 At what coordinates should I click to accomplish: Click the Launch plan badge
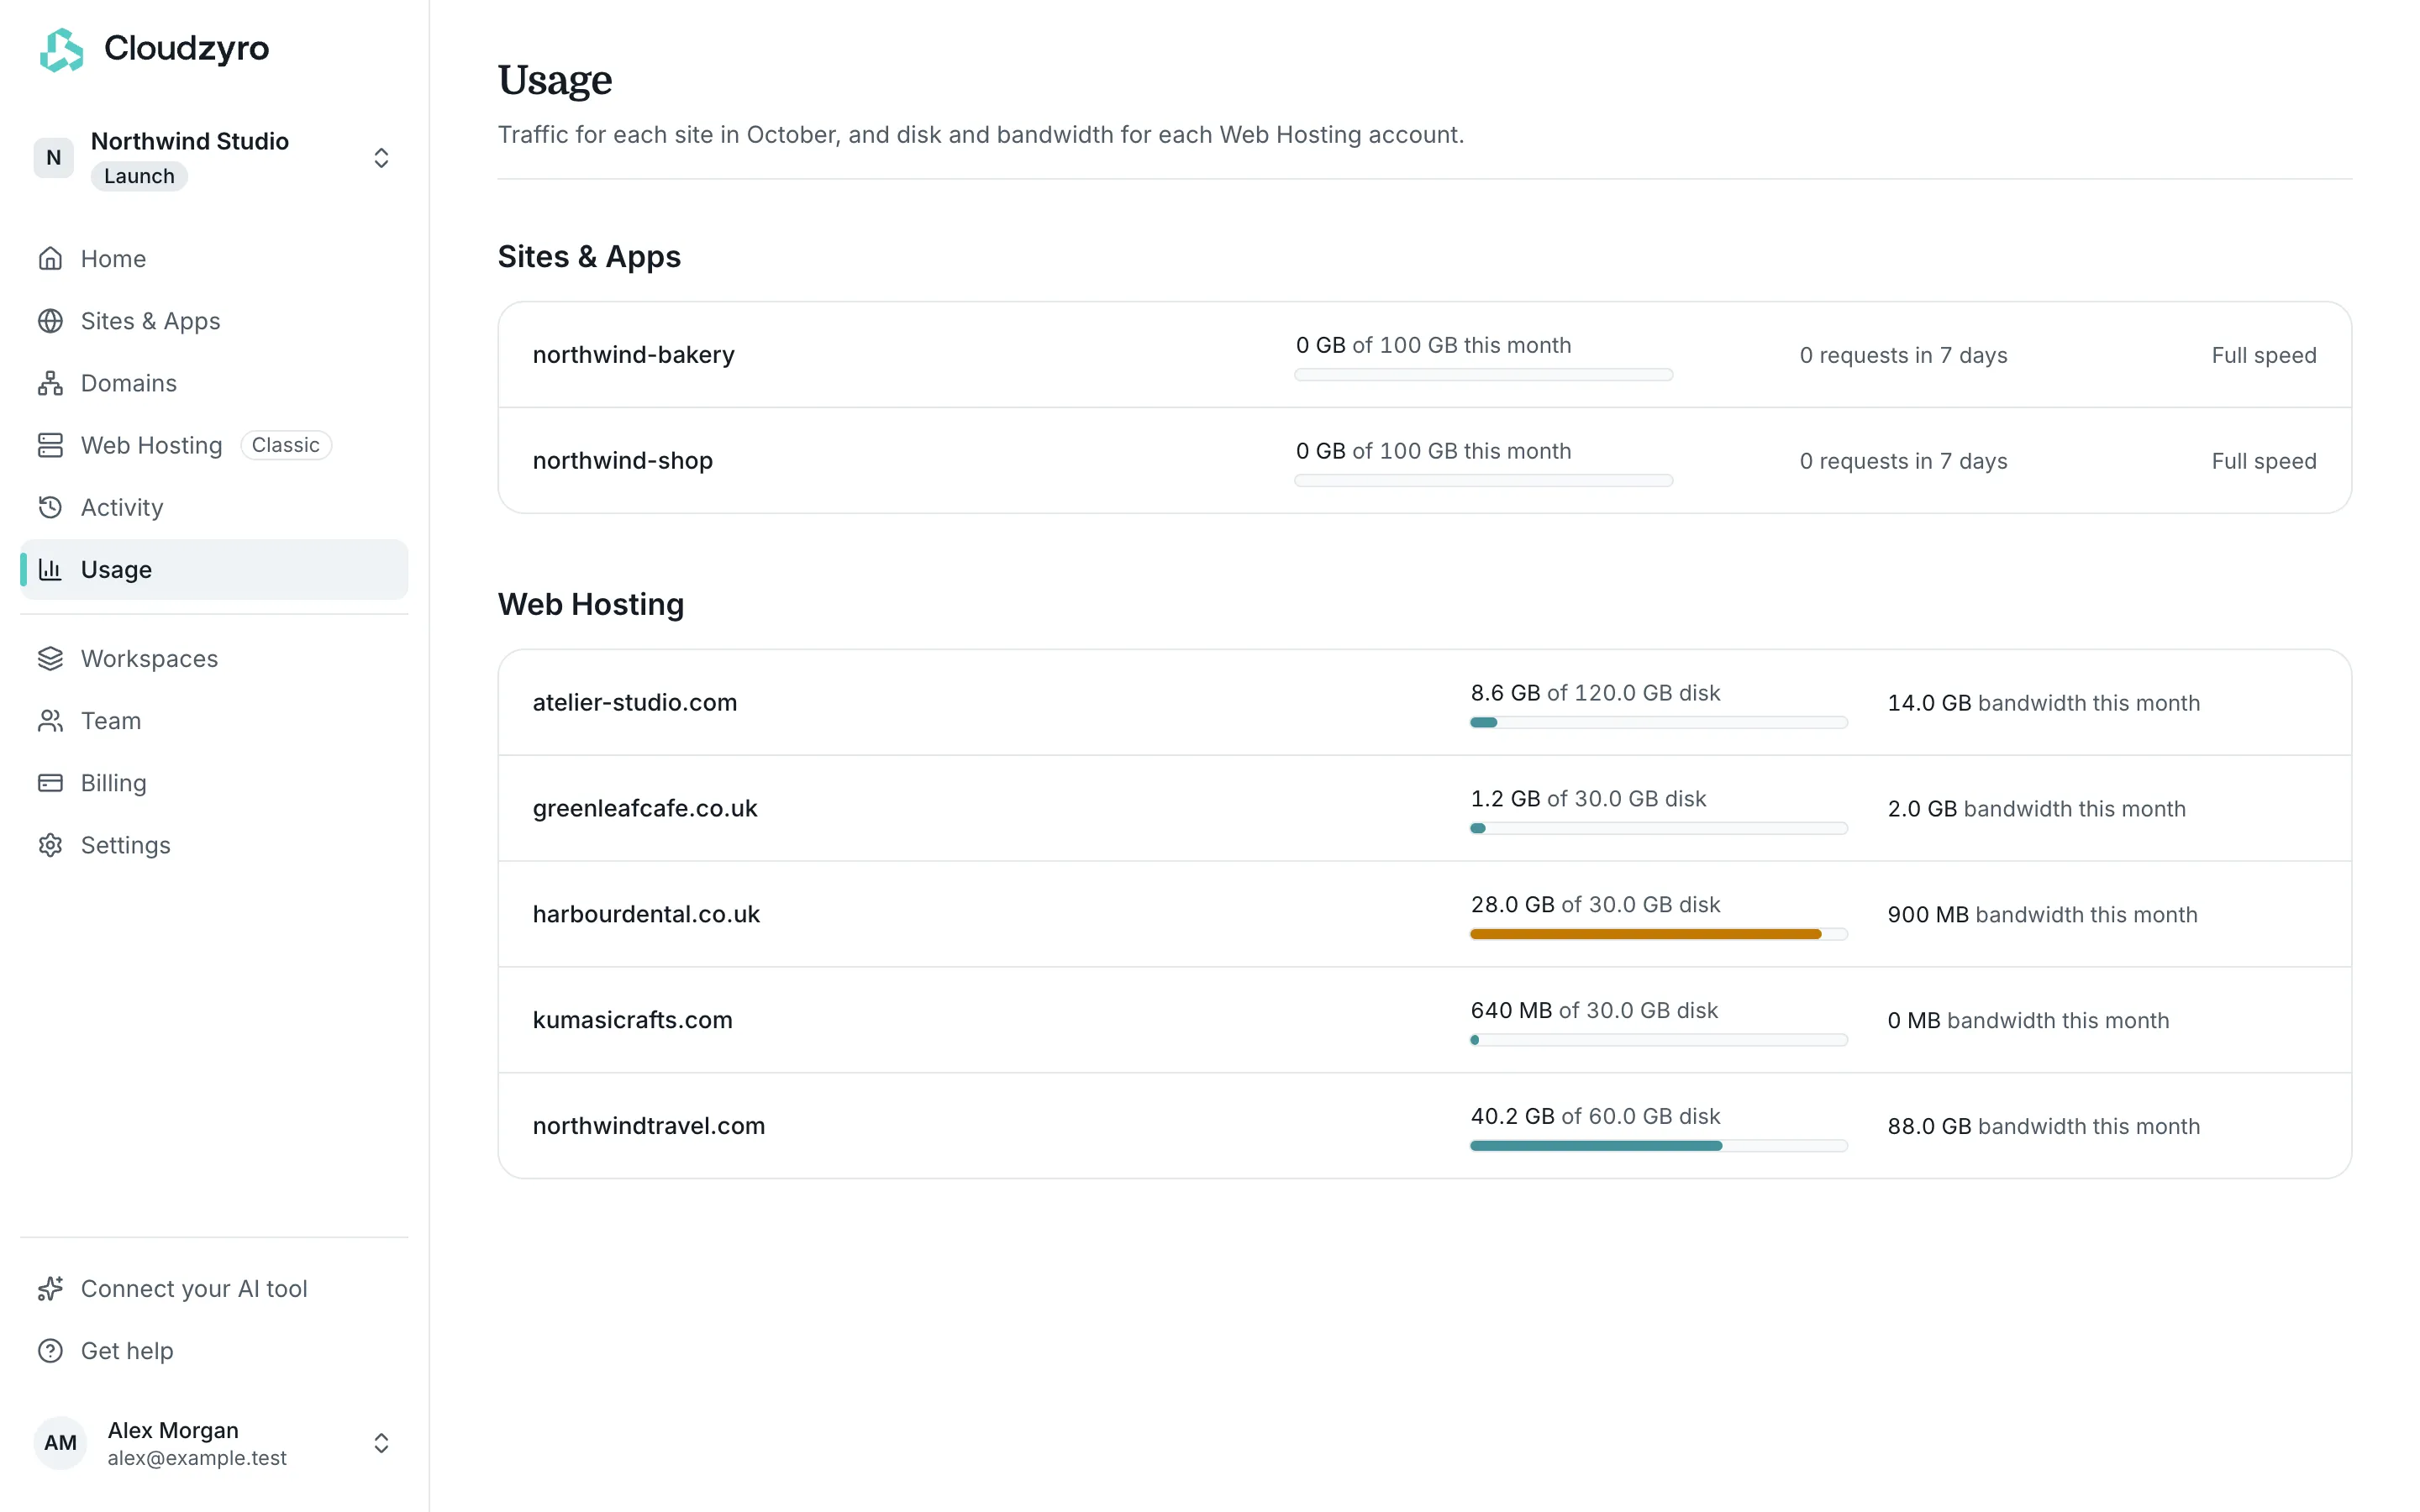coord(139,176)
